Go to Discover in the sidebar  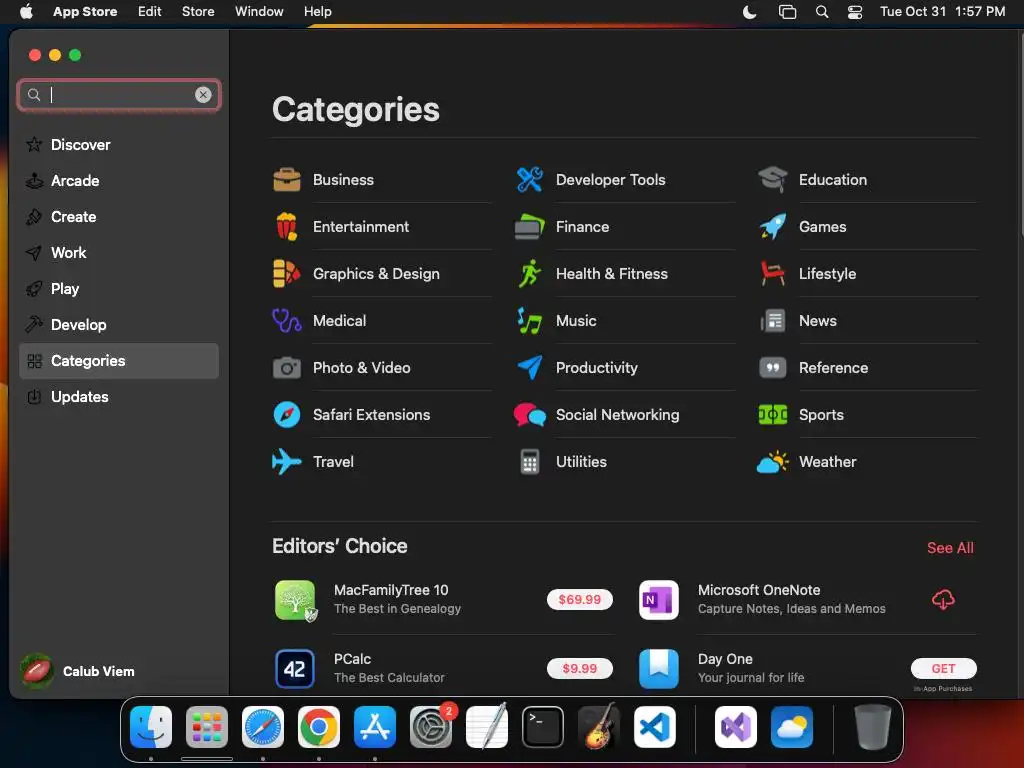pos(119,144)
